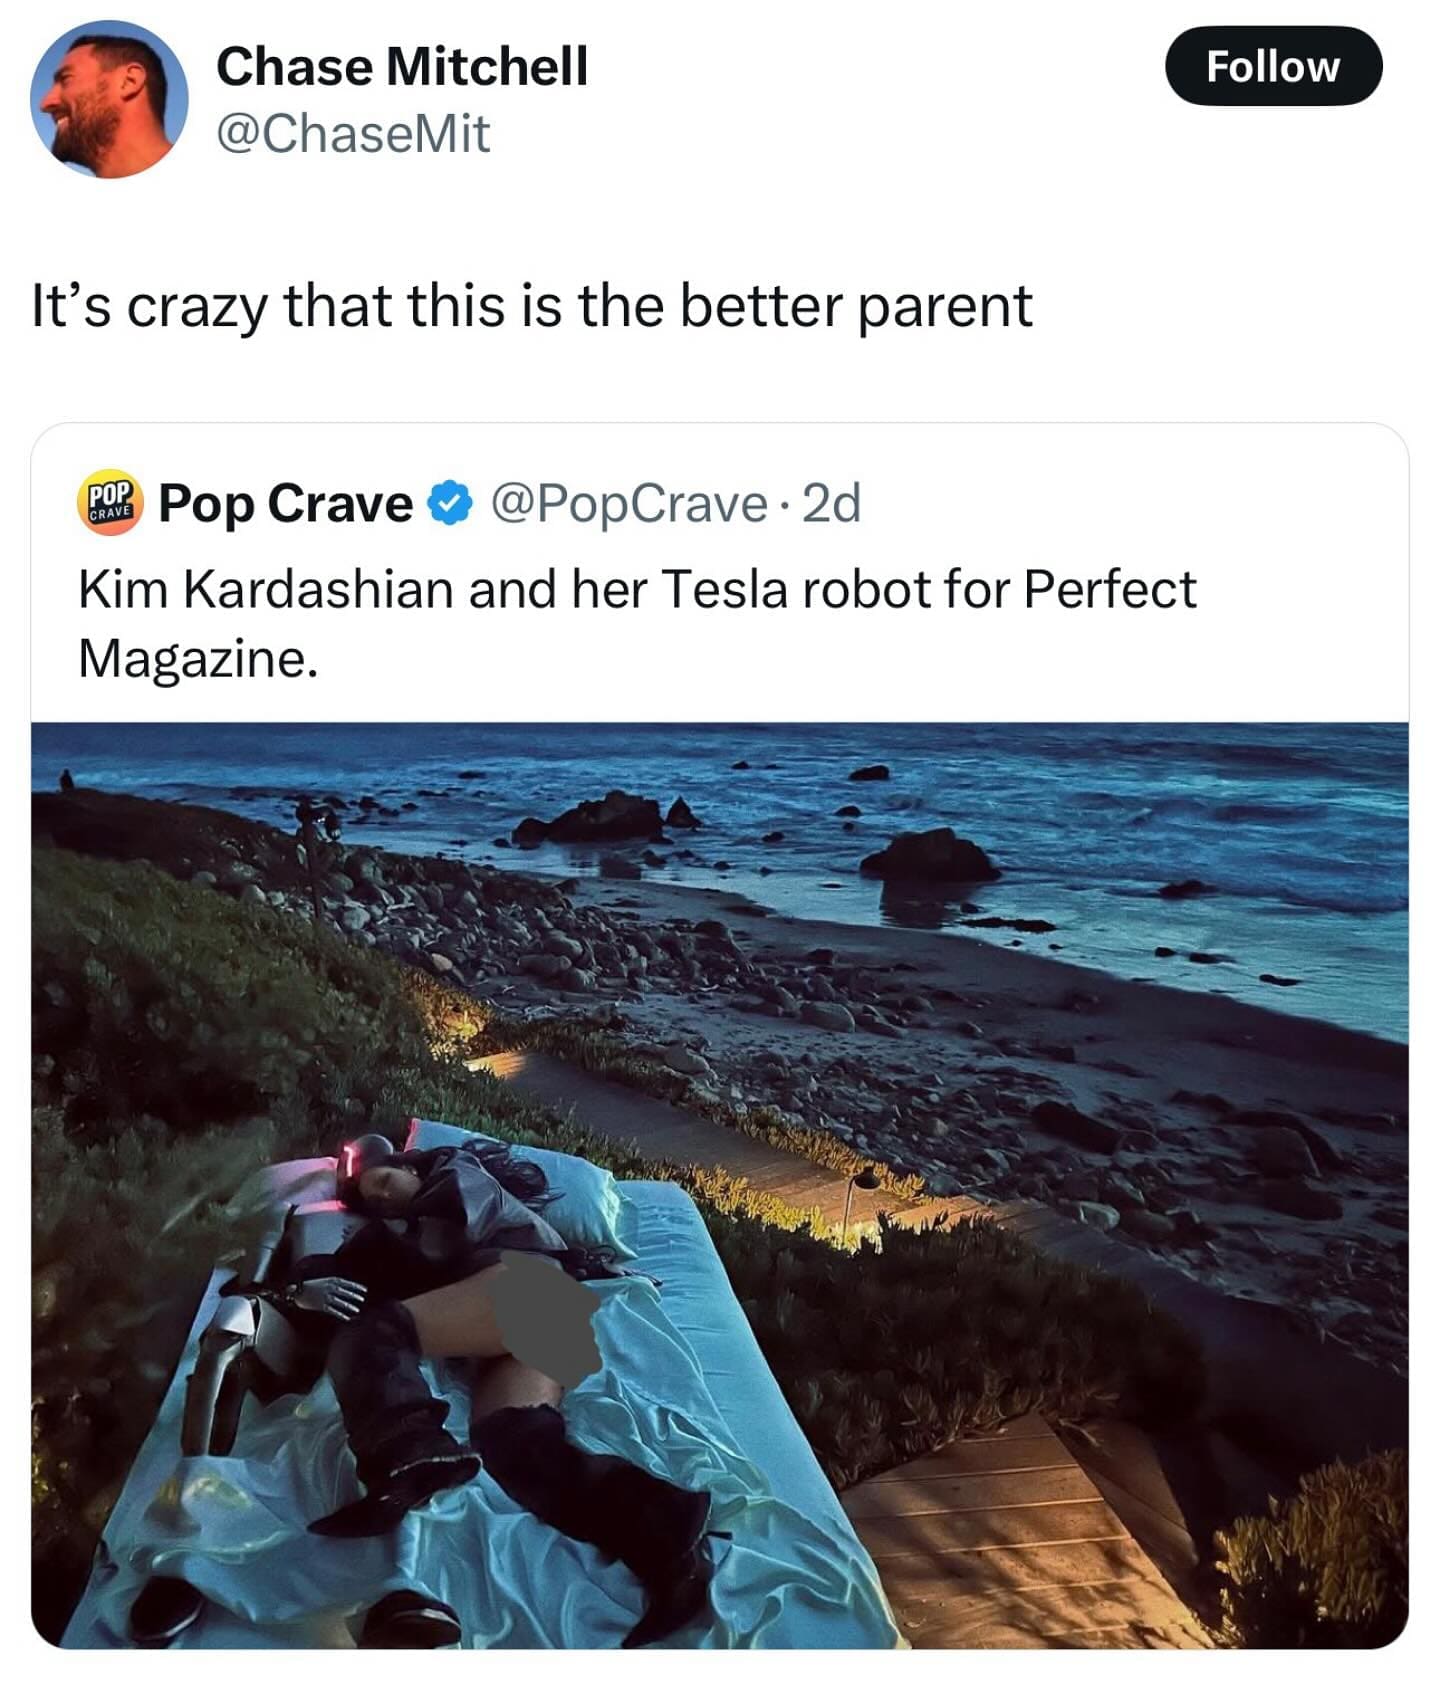Image resolution: width=1440 pixels, height=1694 pixels.
Task: Follow Chase Mitchell
Action: pos(1273,67)
